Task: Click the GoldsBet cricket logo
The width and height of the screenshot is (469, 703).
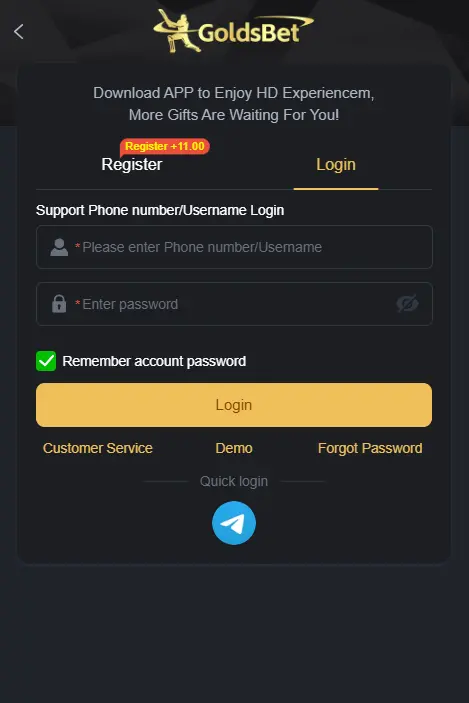Action: tap(233, 31)
